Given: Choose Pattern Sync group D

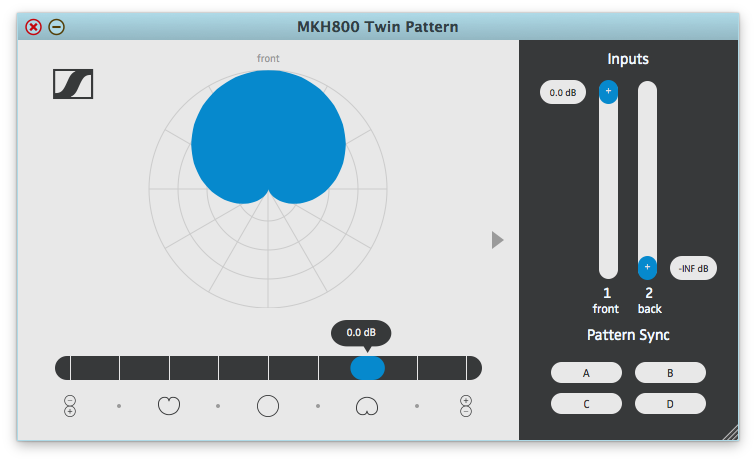Looking at the screenshot, I should [670, 404].
